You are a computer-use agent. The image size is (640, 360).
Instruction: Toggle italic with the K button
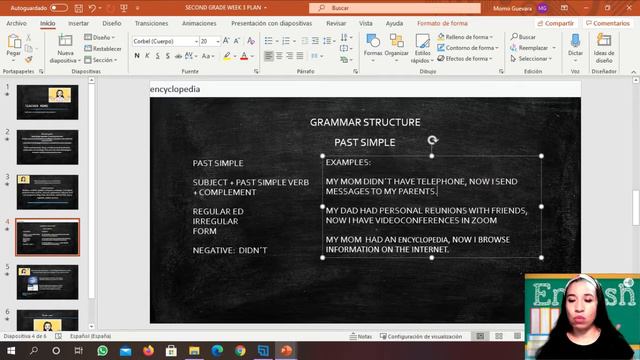click(x=147, y=56)
